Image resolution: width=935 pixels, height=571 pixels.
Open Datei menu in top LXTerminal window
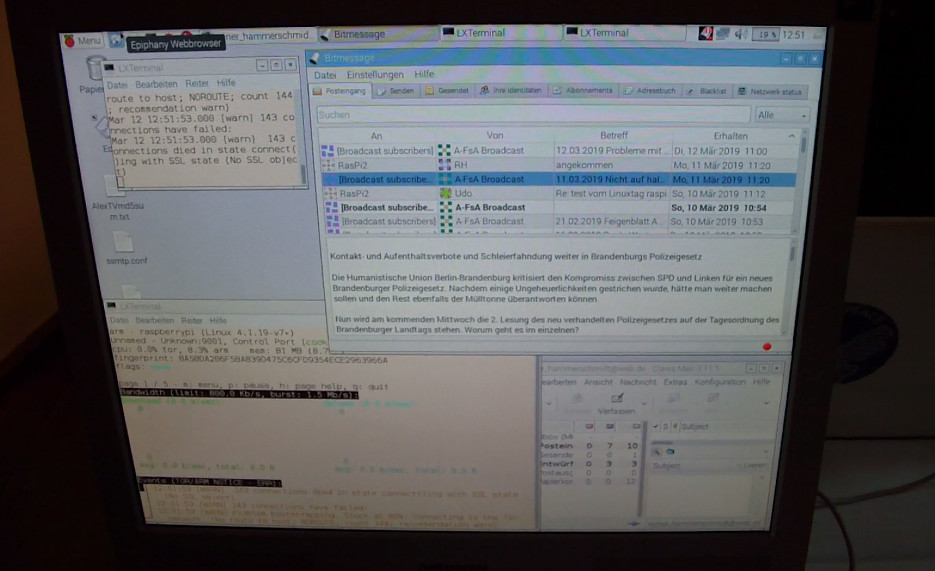pyautogui.click(x=116, y=85)
